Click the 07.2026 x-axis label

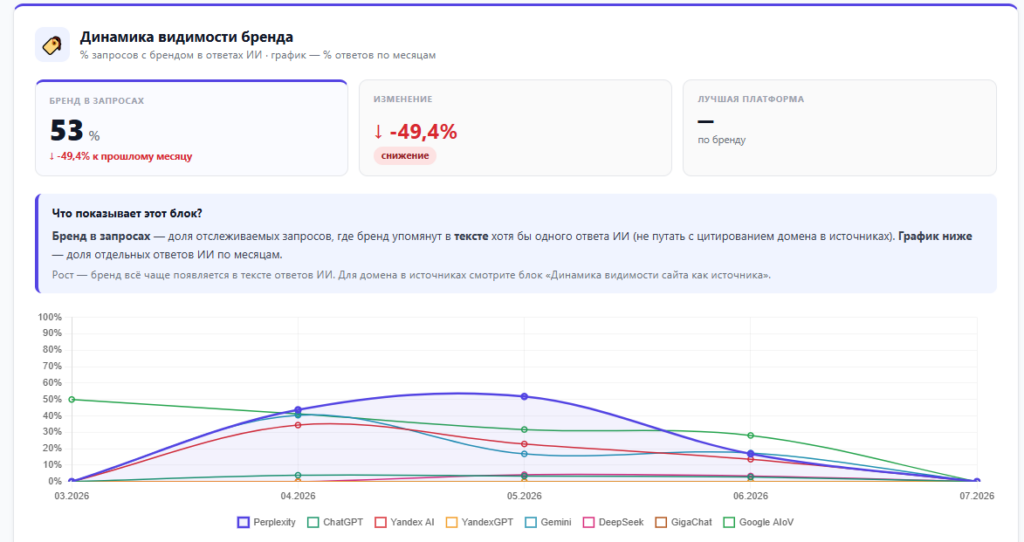(x=977, y=496)
